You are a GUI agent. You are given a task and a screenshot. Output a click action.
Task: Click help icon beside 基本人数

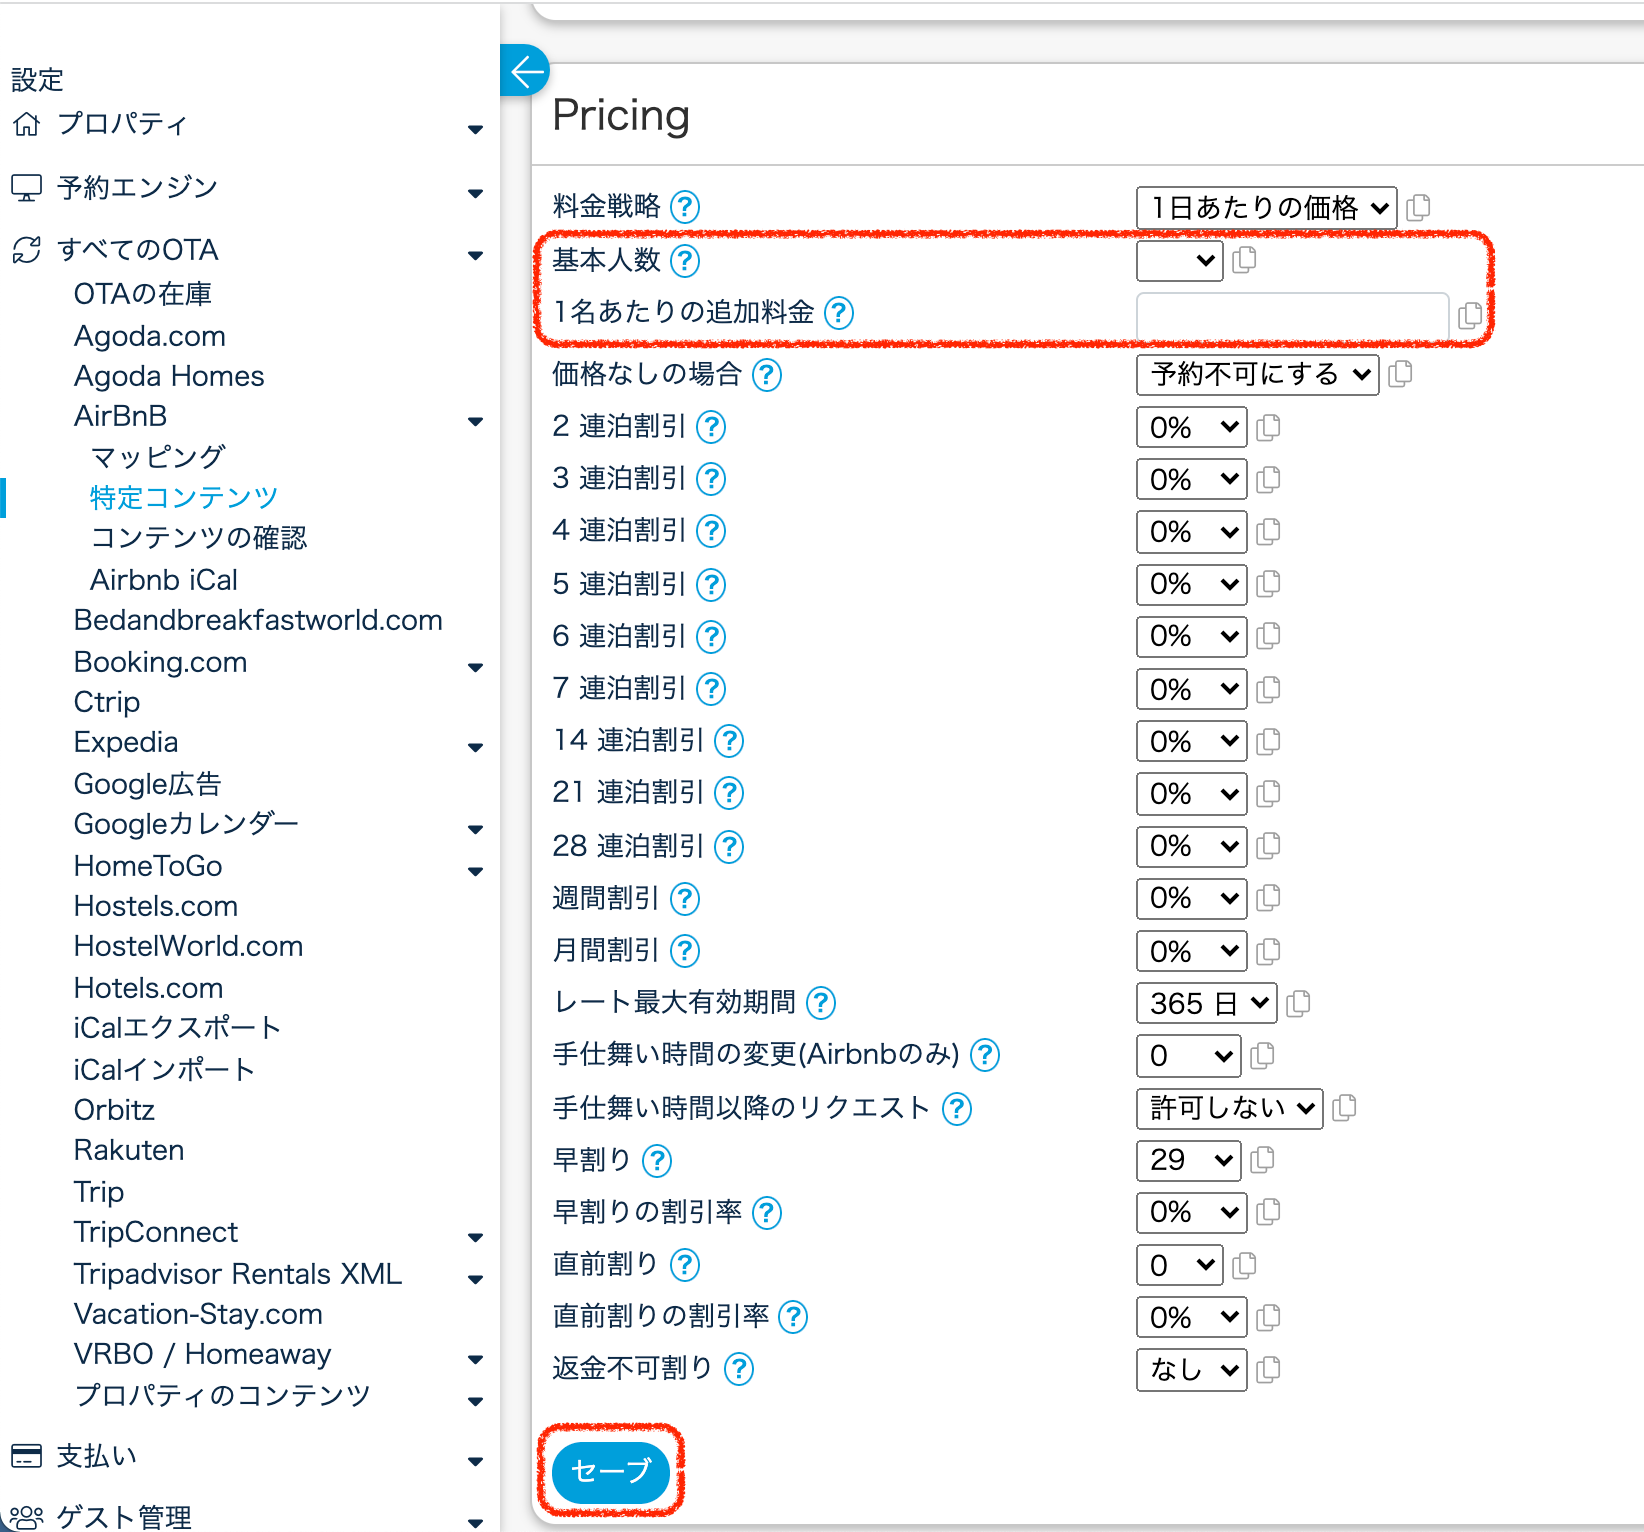685,261
